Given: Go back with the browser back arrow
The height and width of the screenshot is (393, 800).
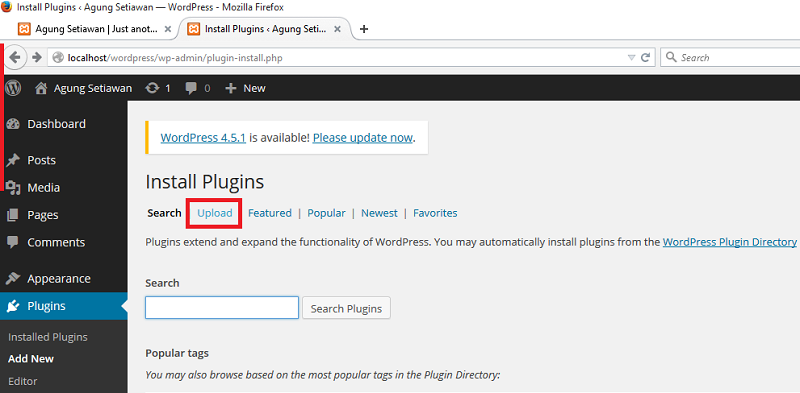Looking at the screenshot, I should click(15, 57).
